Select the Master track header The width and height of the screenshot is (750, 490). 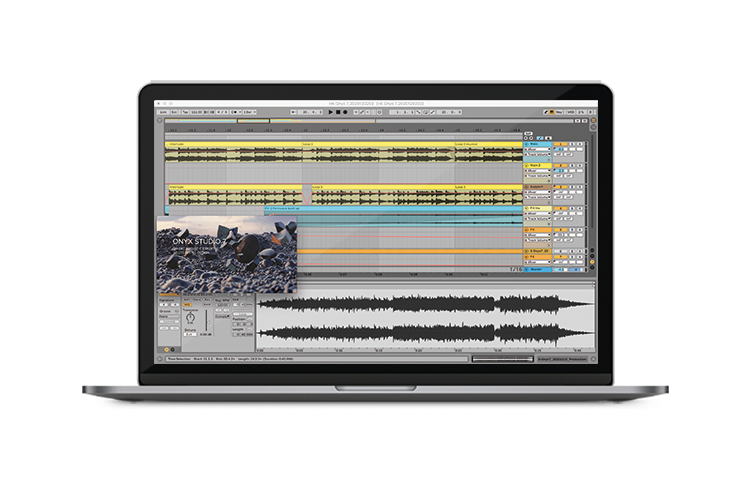pyautogui.click(x=538, y=269)
